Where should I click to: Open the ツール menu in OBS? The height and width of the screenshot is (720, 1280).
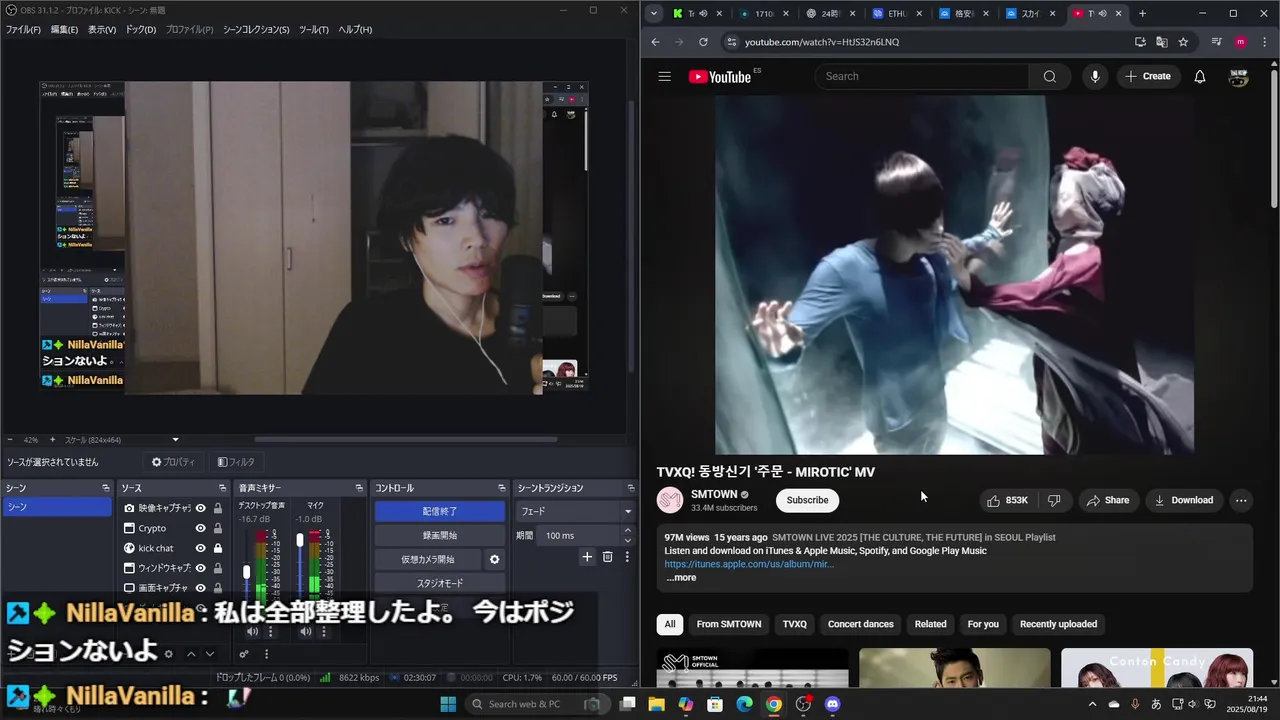point(314,30)
